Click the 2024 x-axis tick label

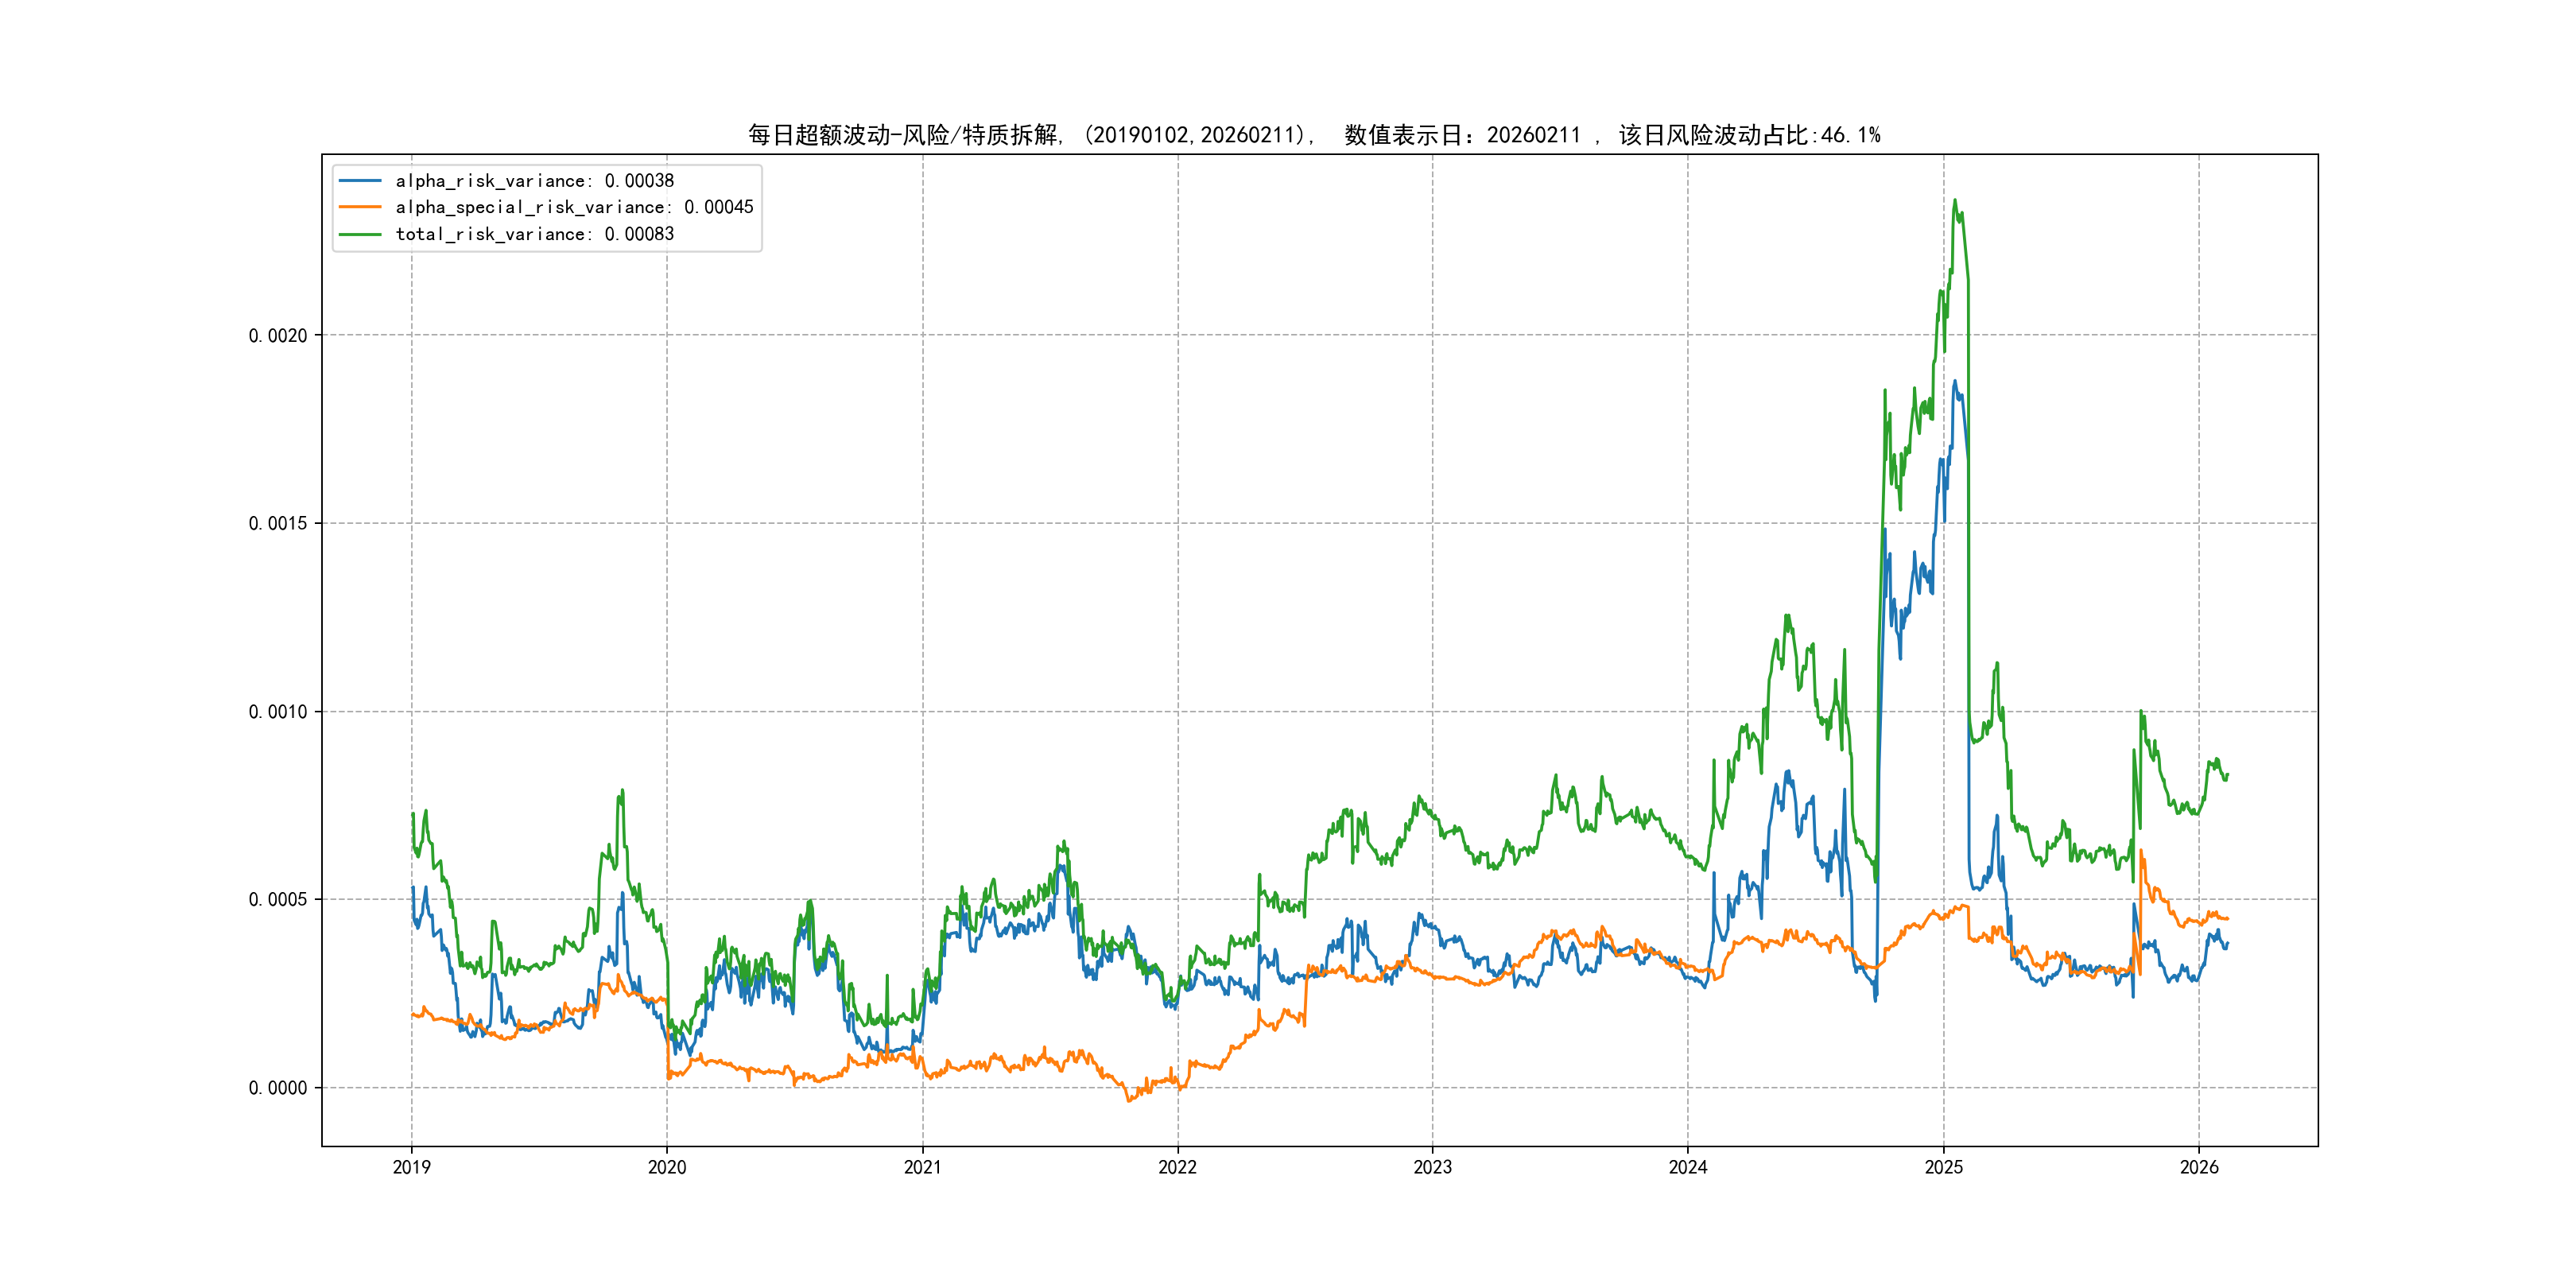point(1688,1167)
